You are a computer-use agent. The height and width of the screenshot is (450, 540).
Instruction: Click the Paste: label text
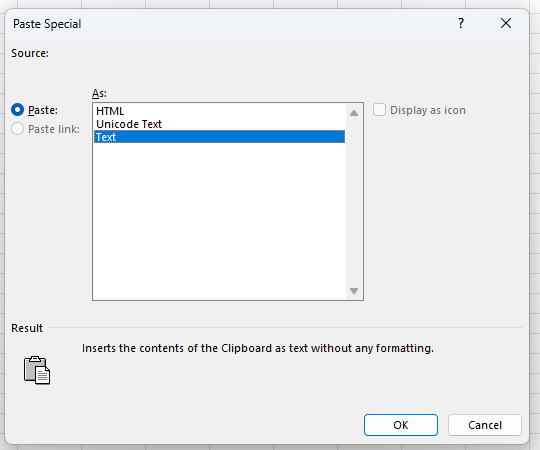43,110
